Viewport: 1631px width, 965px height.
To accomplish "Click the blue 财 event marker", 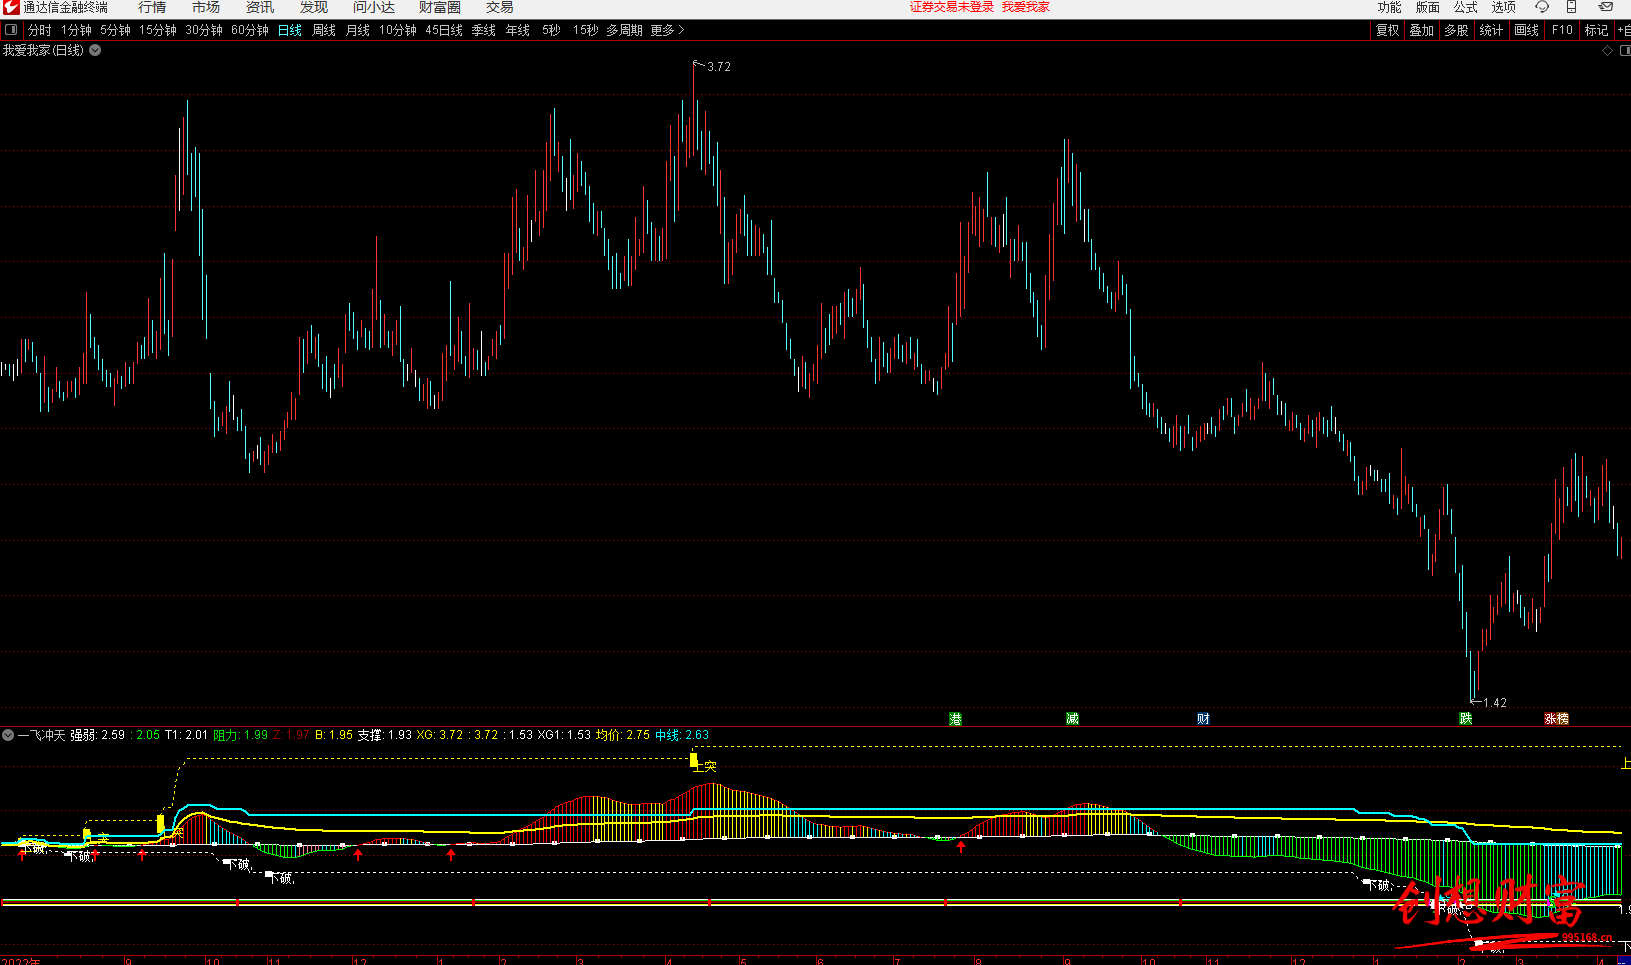I will (x=1203, y=719).
